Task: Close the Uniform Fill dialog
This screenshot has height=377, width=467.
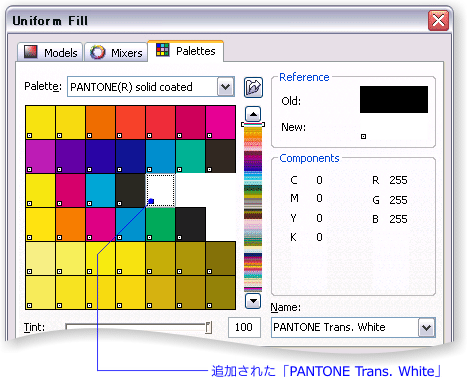Action: (438, 20)
